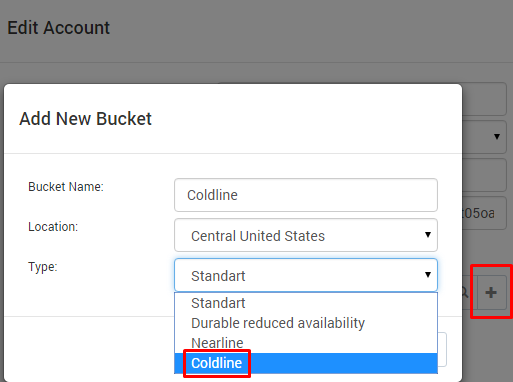Click the Add New Bucket dialog title
Image resolution: width=513 pixels, height=382 pixels.
pos(85,119)
